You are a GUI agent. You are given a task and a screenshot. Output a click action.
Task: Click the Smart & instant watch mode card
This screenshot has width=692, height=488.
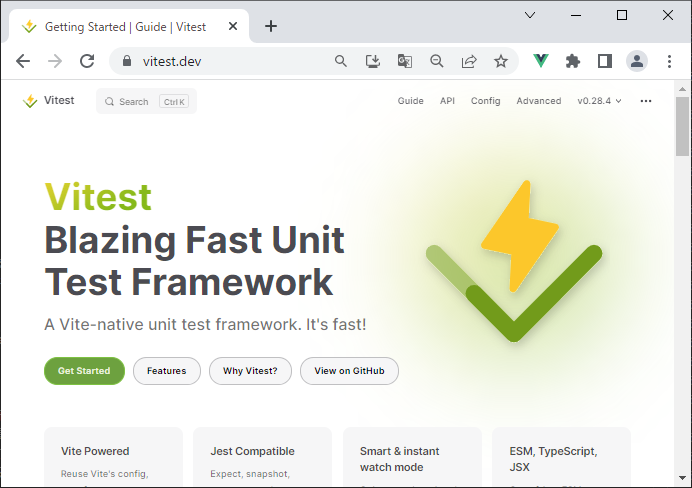pyautogui.click(x=412, y=457)
